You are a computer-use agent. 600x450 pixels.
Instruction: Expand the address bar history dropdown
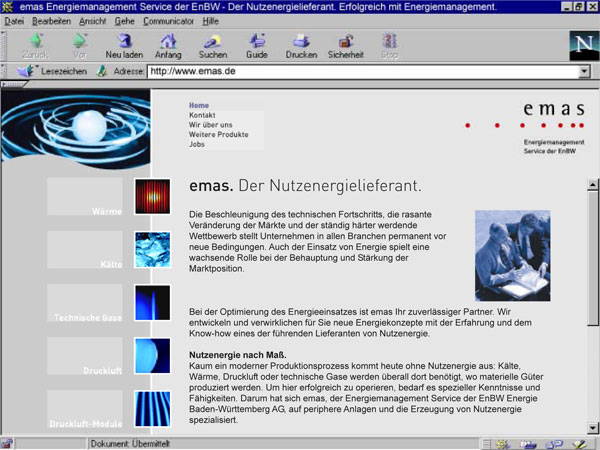(584, 71)
